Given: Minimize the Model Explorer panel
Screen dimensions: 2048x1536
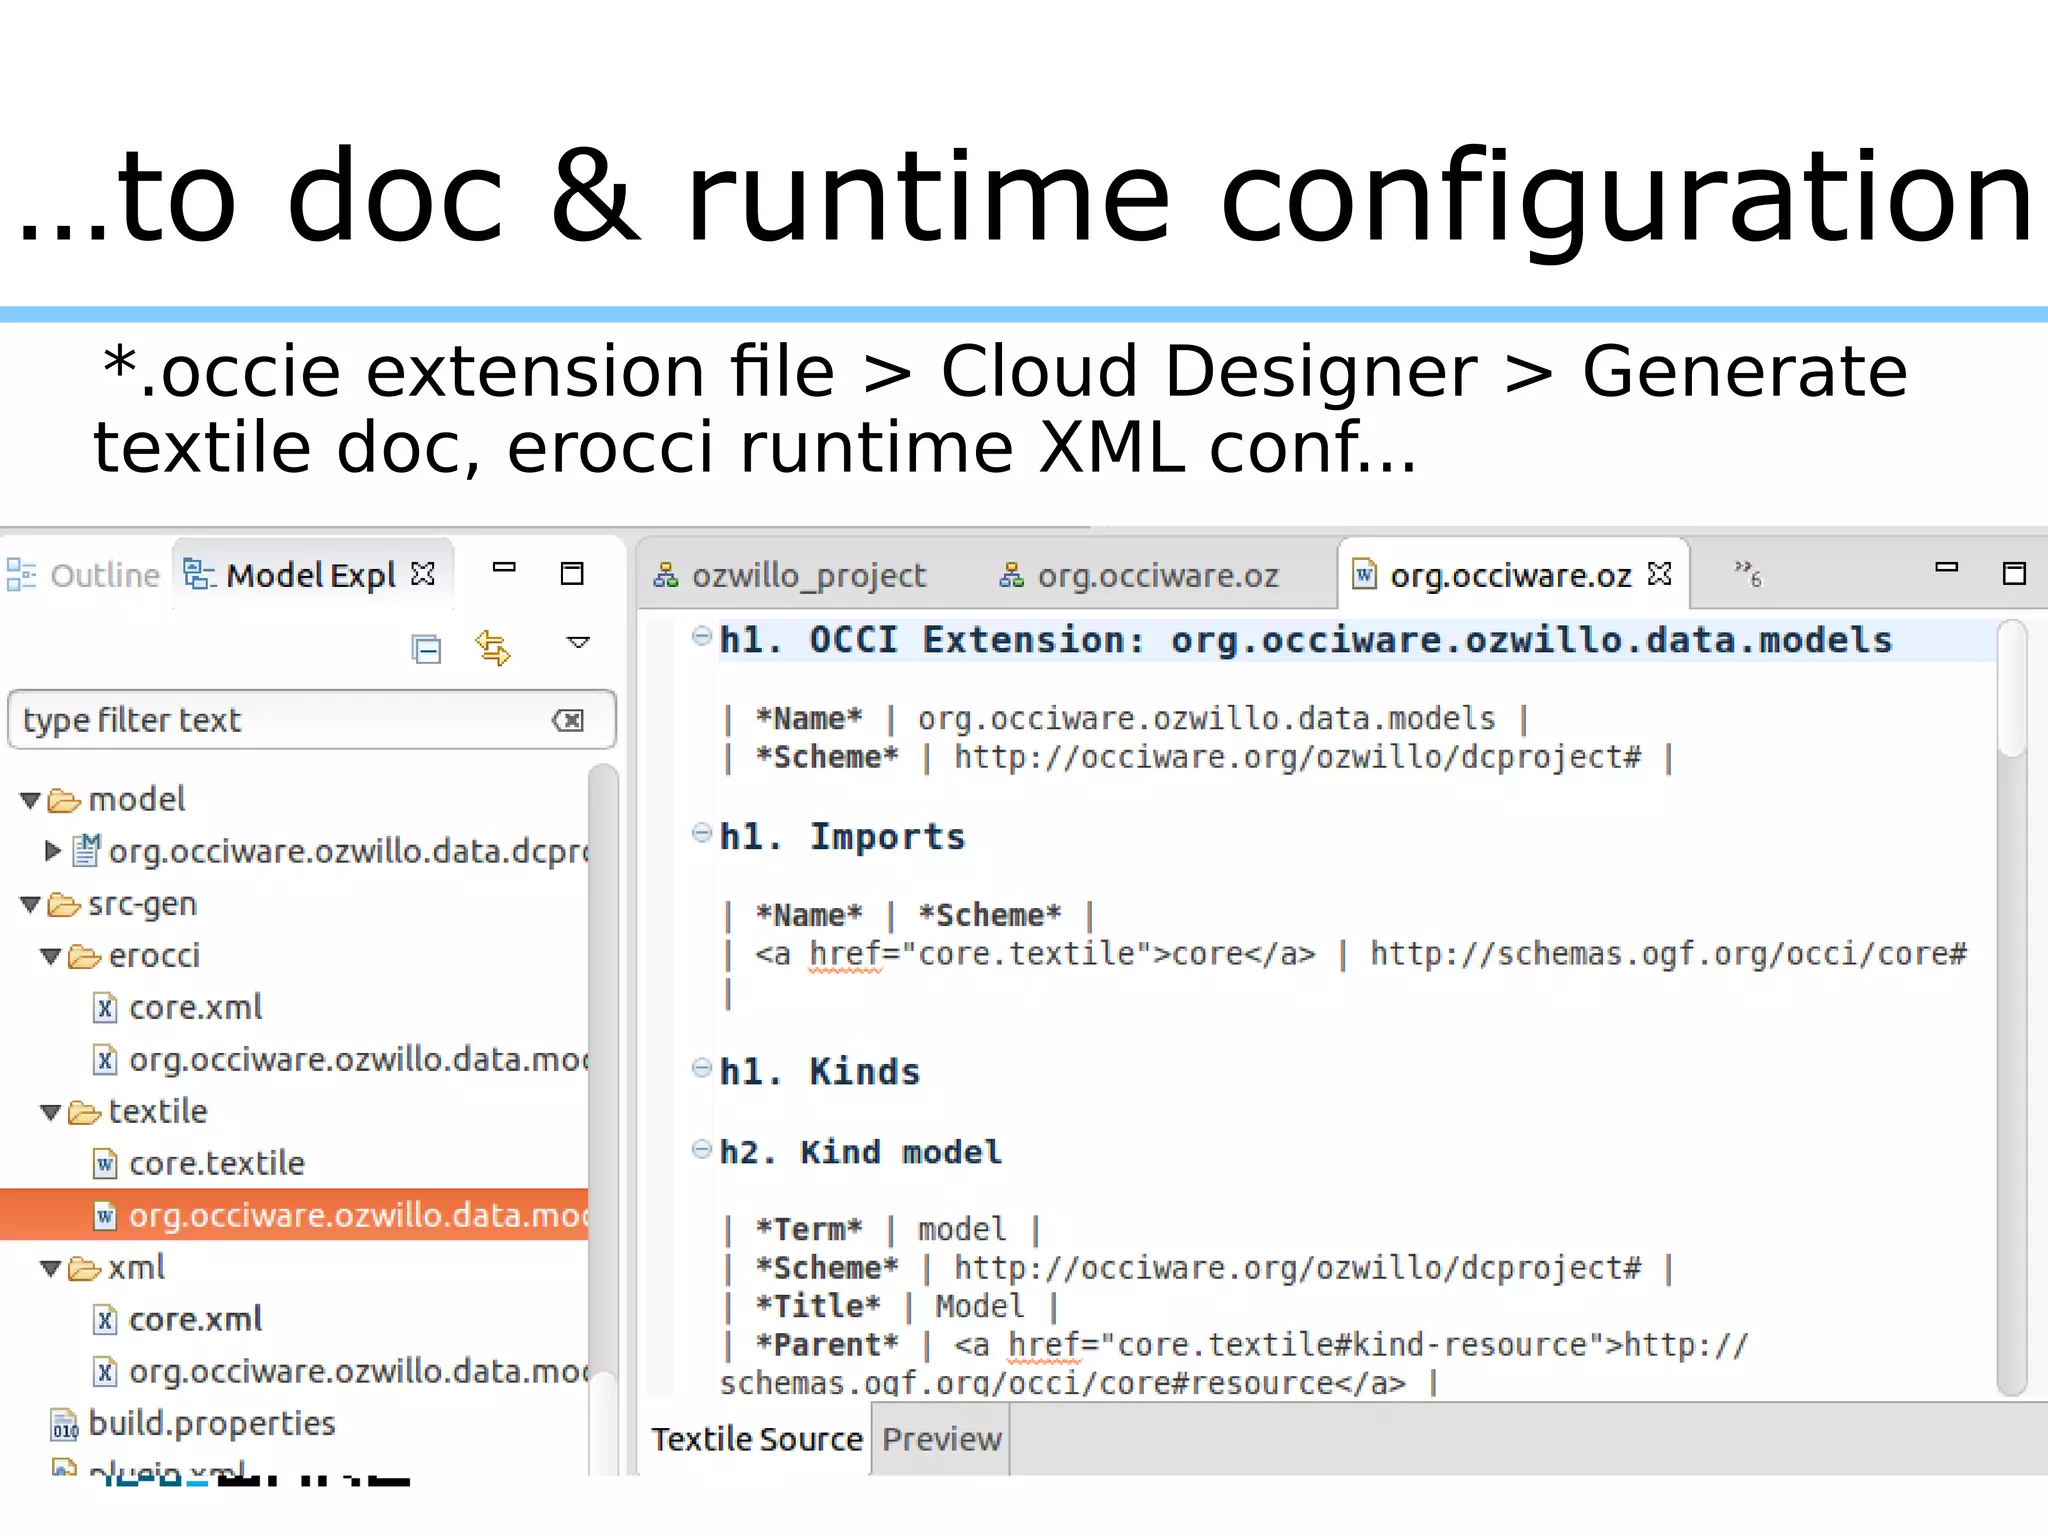Looking at the screenshot, I should (x=504, y=567).
